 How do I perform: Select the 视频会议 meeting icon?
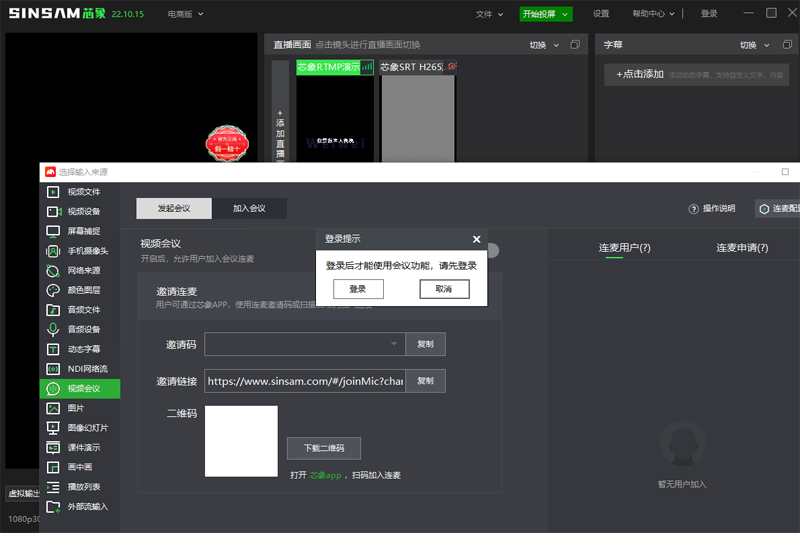(53, 389)
